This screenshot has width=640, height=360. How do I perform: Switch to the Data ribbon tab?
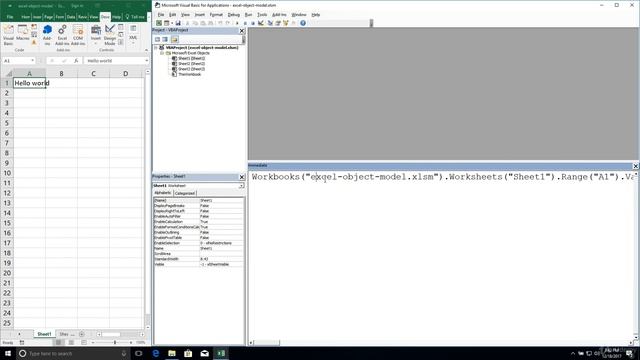click(71, 17)
